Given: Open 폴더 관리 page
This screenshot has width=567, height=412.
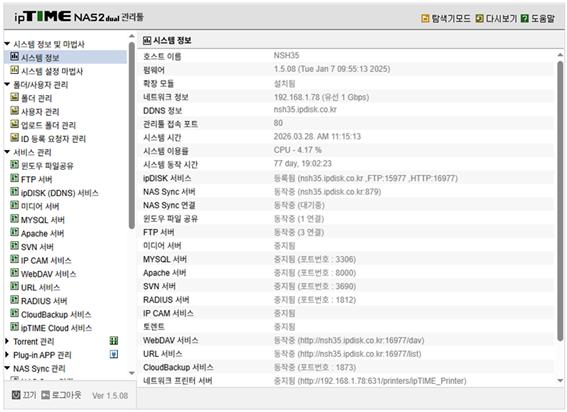Looking at the screenshot, I should coord(37,98).
